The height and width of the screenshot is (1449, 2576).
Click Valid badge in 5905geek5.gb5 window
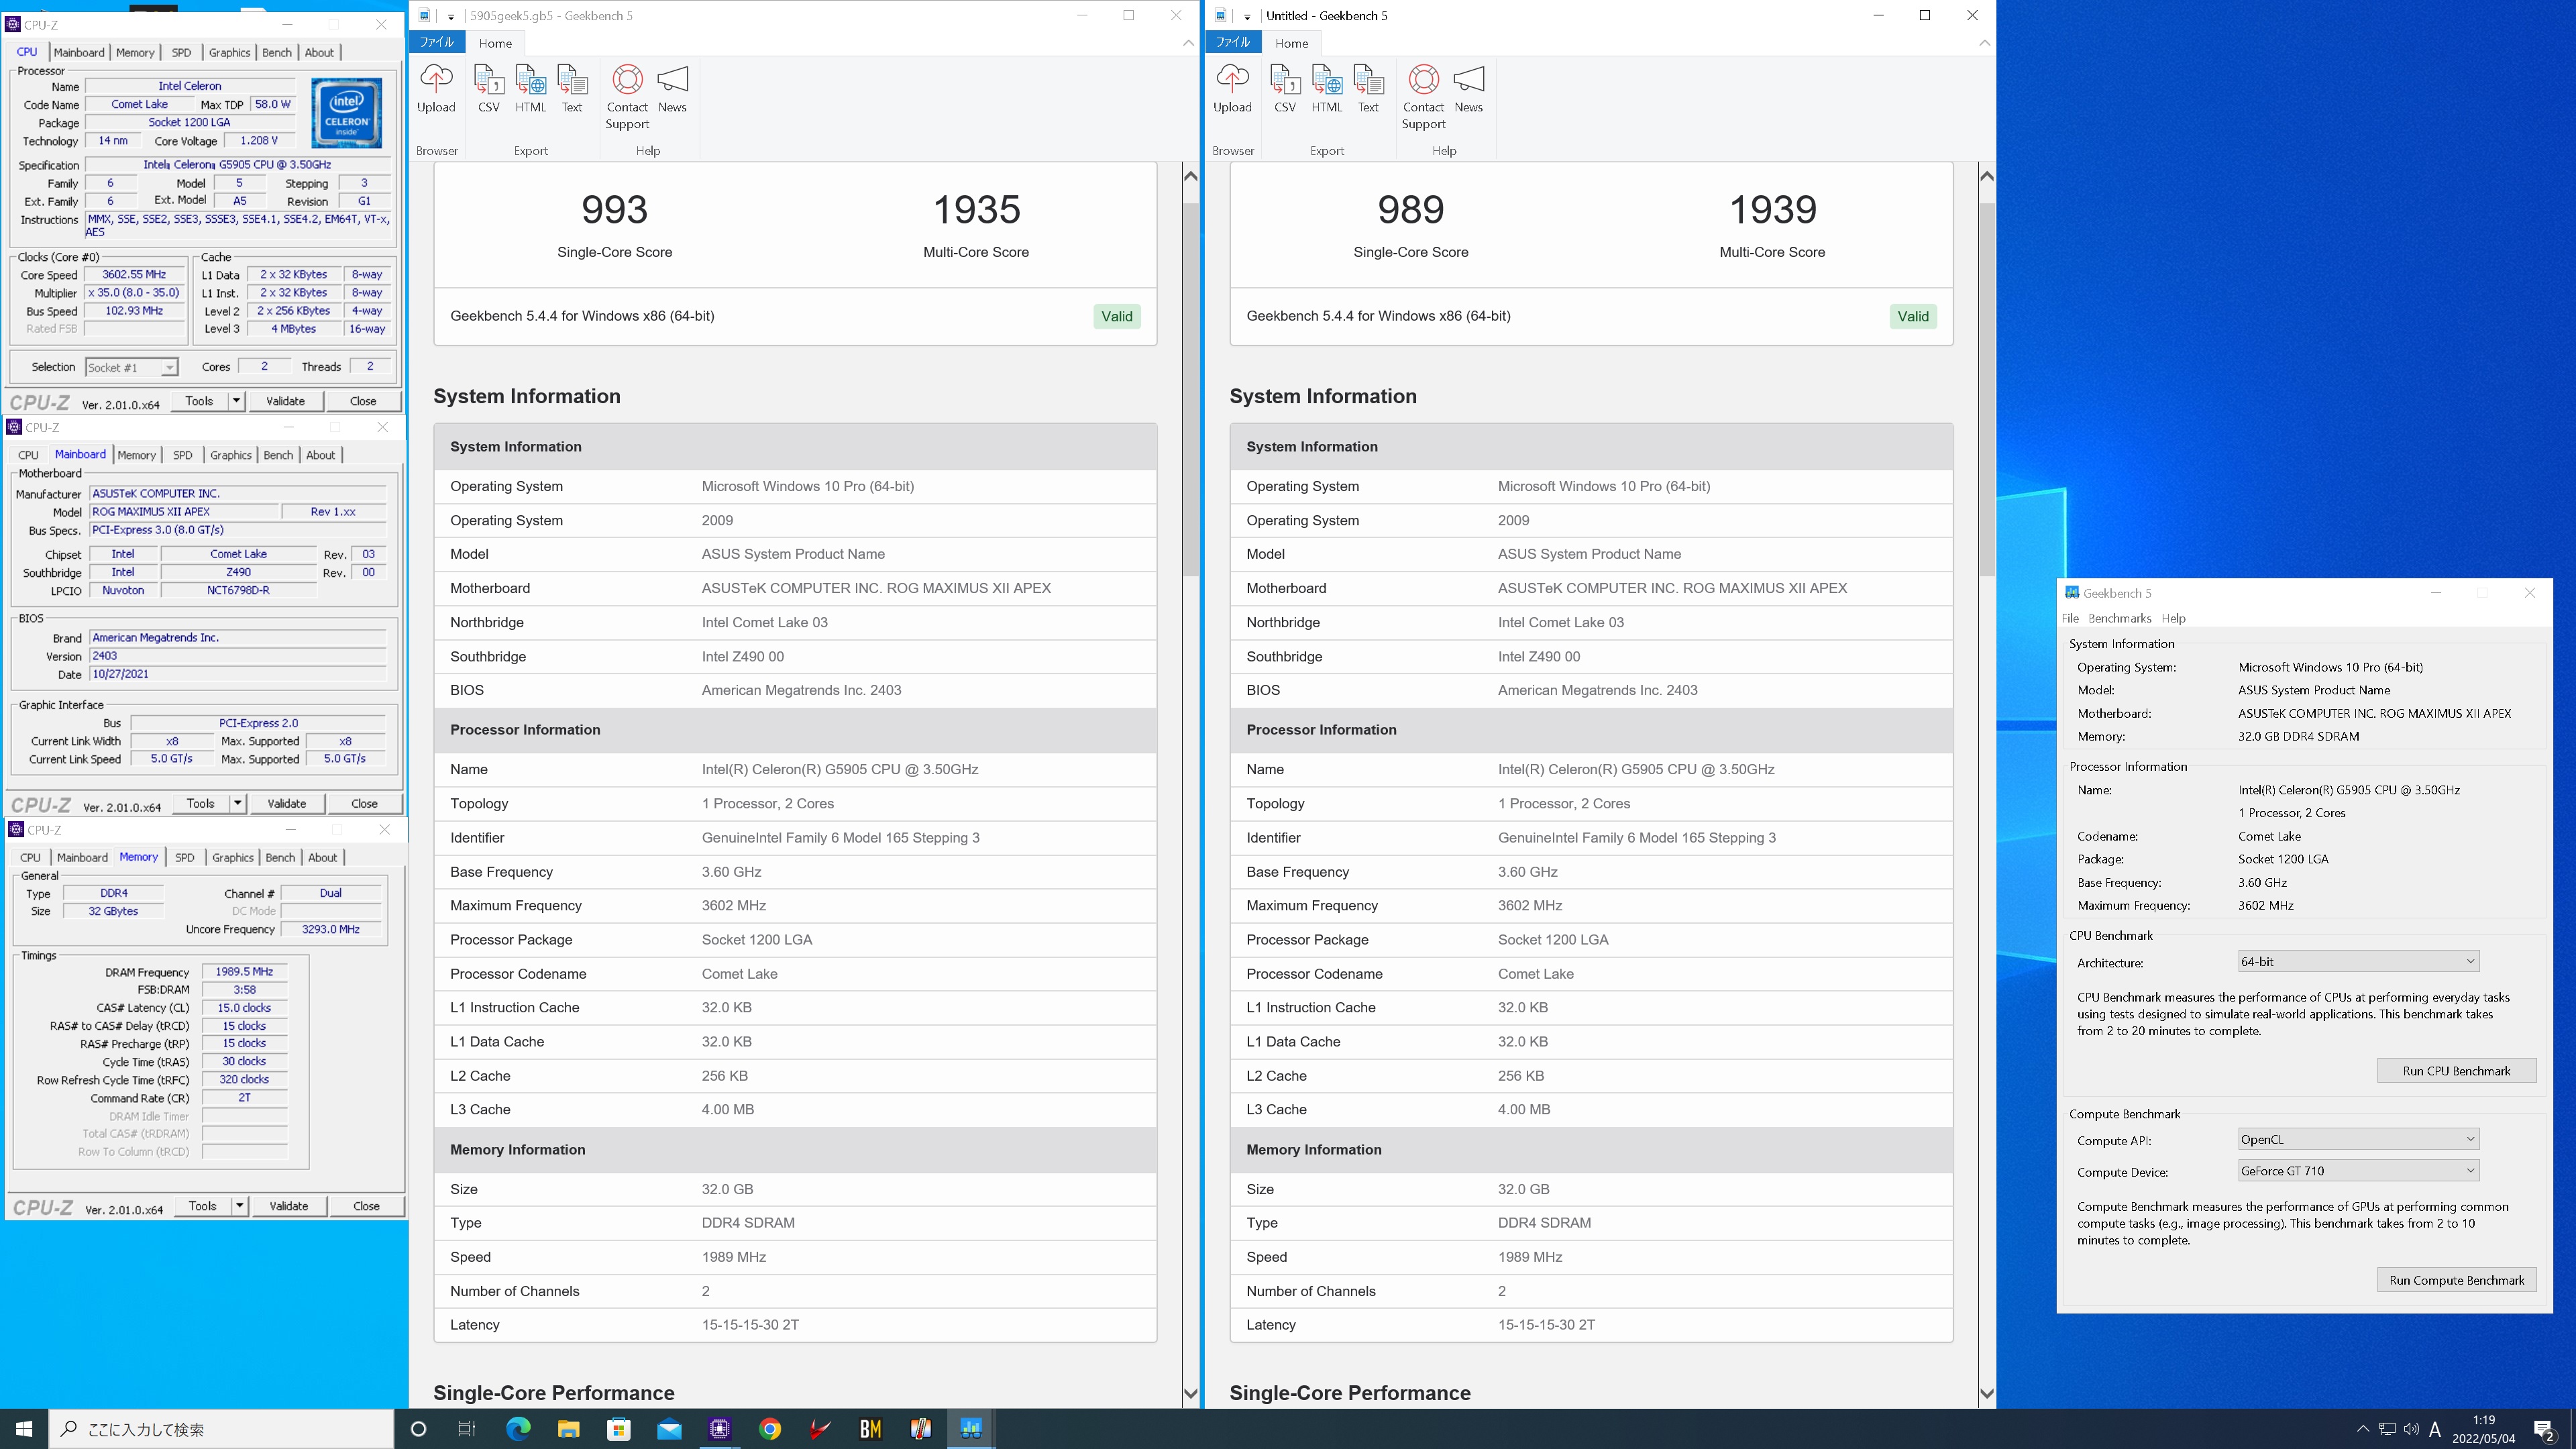[1117, 316]
